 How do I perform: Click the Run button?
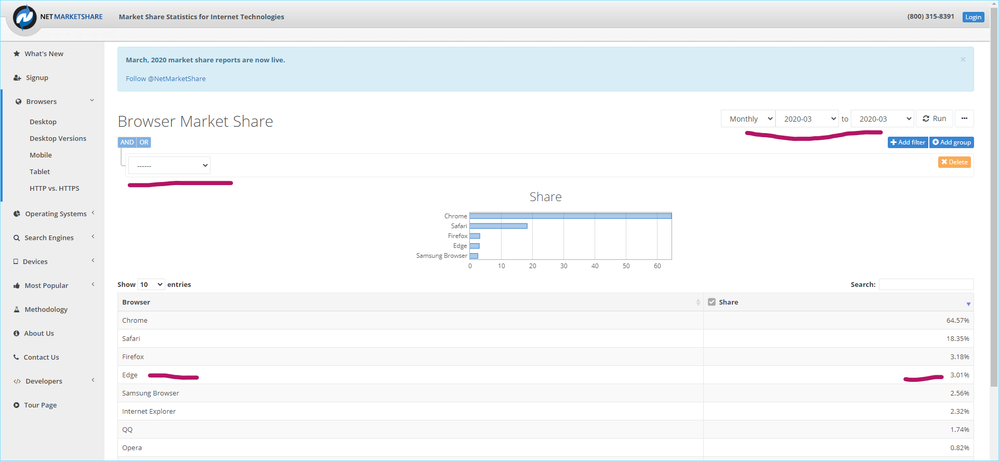pyautogui.click(x=935, y=118)
